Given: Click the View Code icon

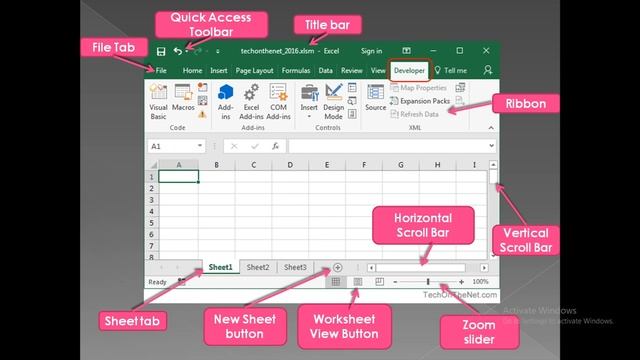Looking at the screenshot, I should pos(352,101).
